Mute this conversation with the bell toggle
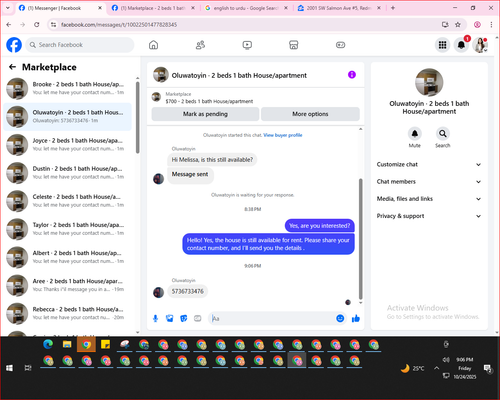The image size is (500, 400). 415,134
